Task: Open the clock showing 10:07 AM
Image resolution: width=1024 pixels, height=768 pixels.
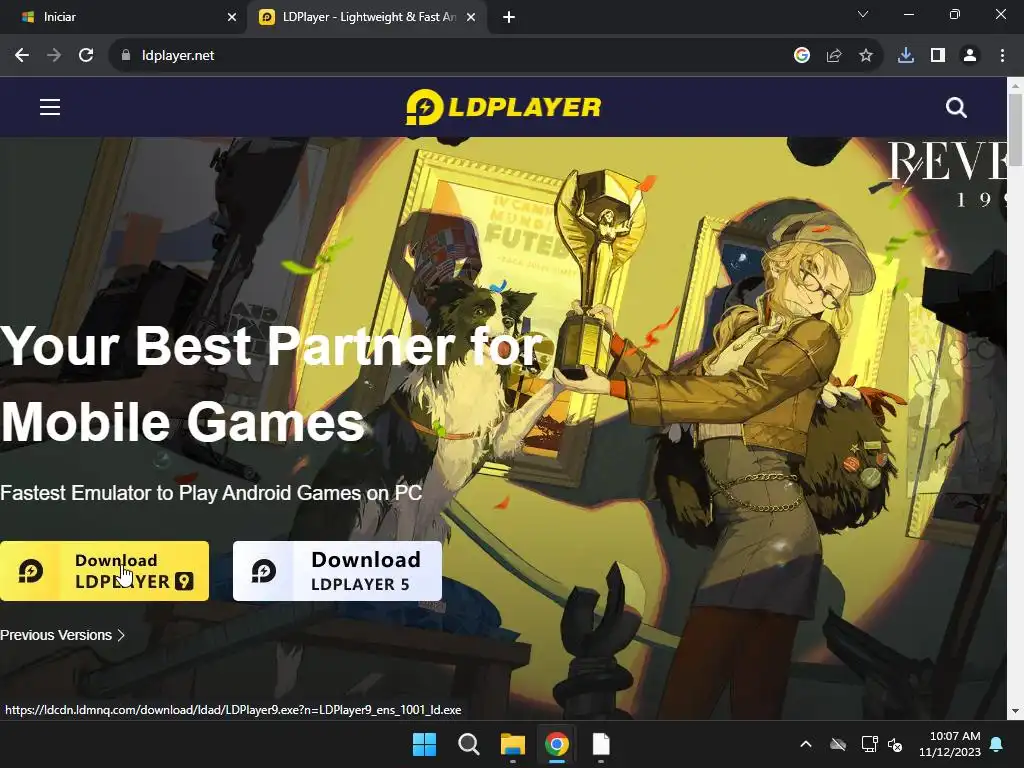Action: (950, 744)
